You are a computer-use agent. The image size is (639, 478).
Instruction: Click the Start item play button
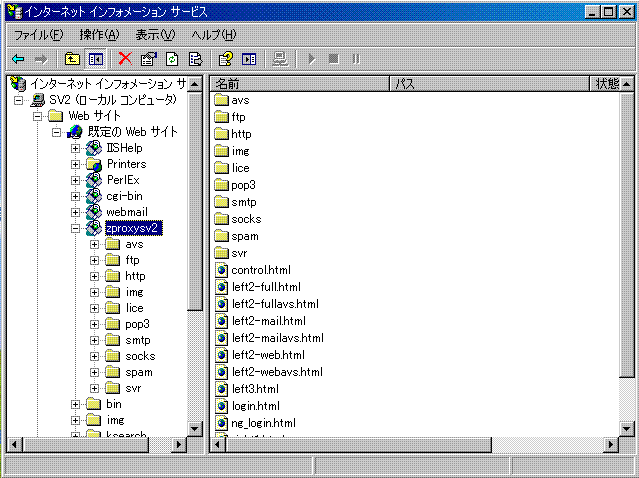312,59
